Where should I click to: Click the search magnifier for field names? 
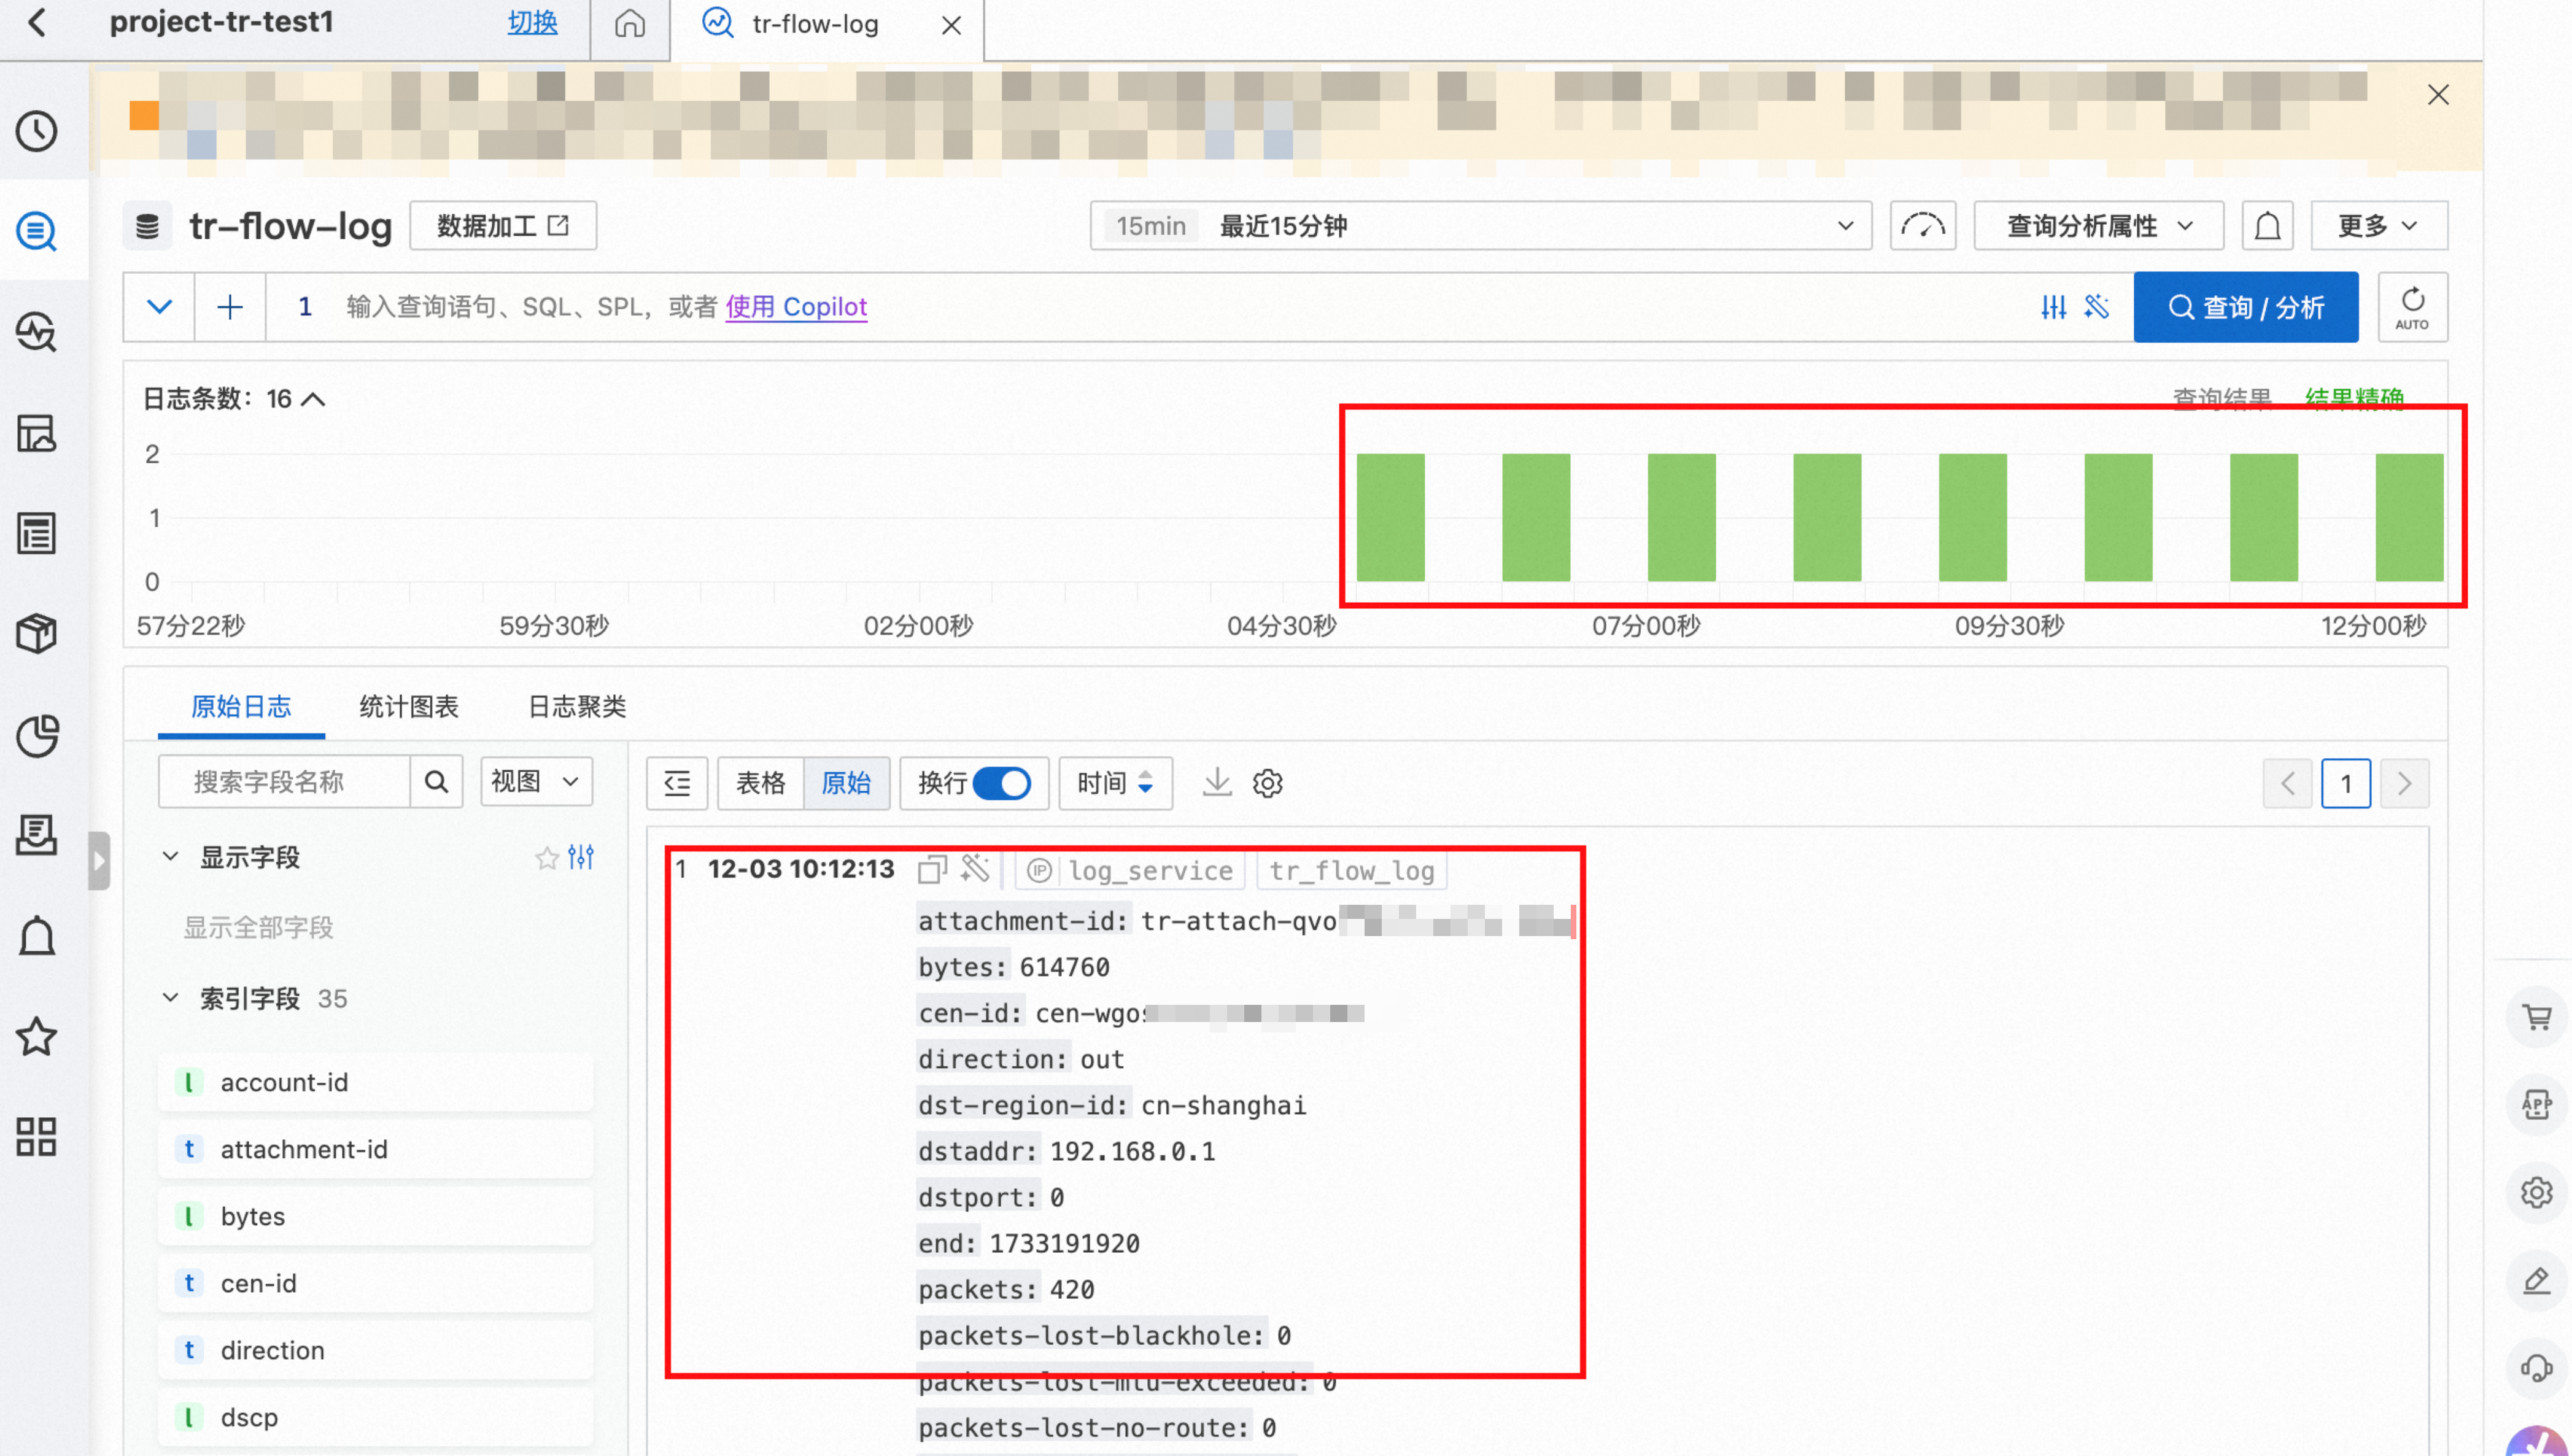(436, 781)
